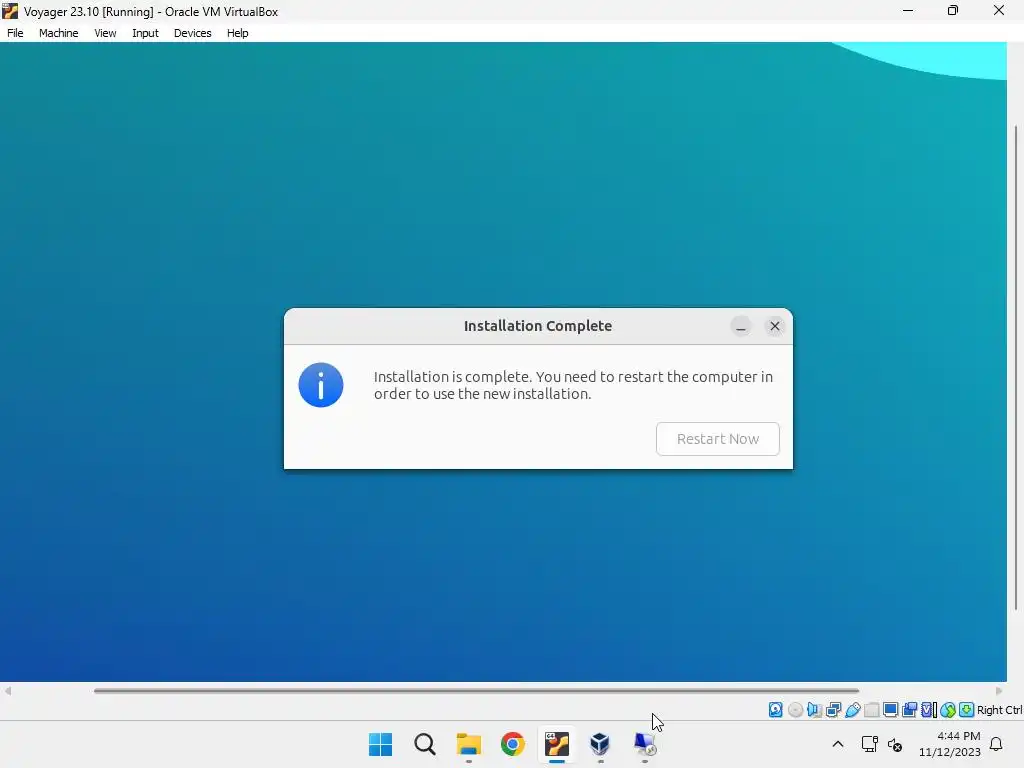
Task: Open the View menu
Action: click(104, 33)
